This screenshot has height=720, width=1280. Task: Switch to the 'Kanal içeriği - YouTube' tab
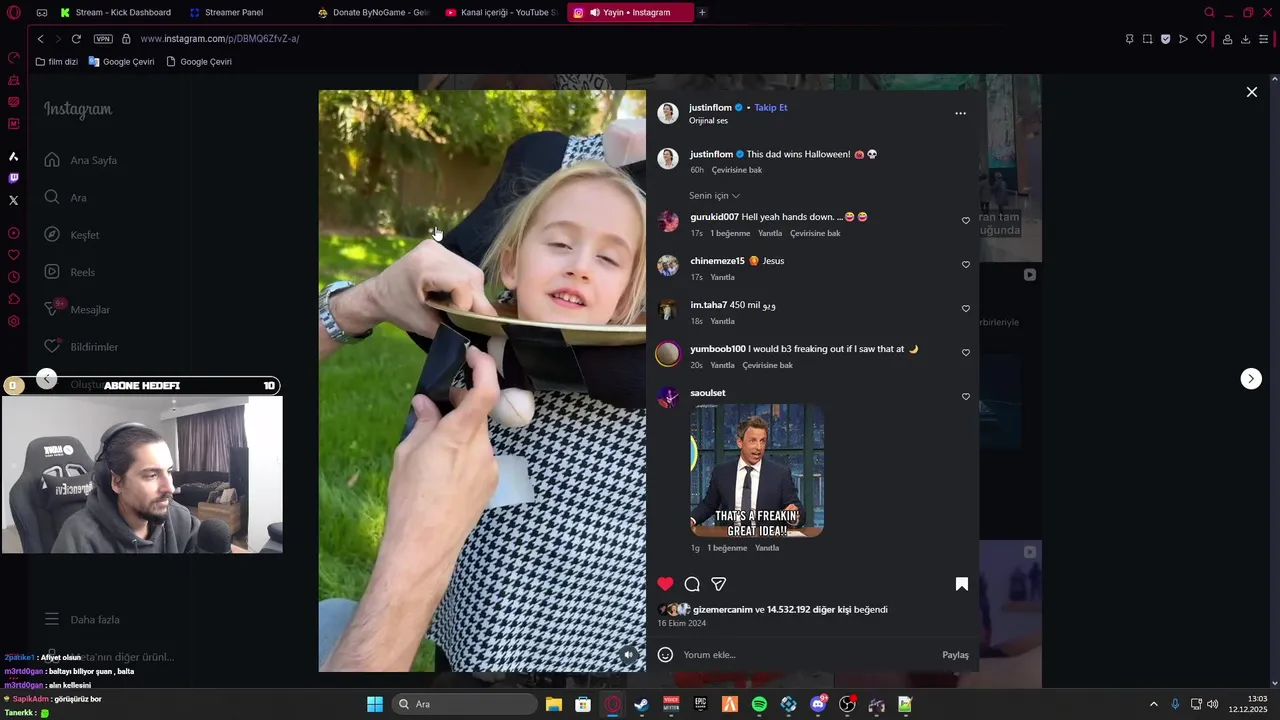(x=502, y=13)
